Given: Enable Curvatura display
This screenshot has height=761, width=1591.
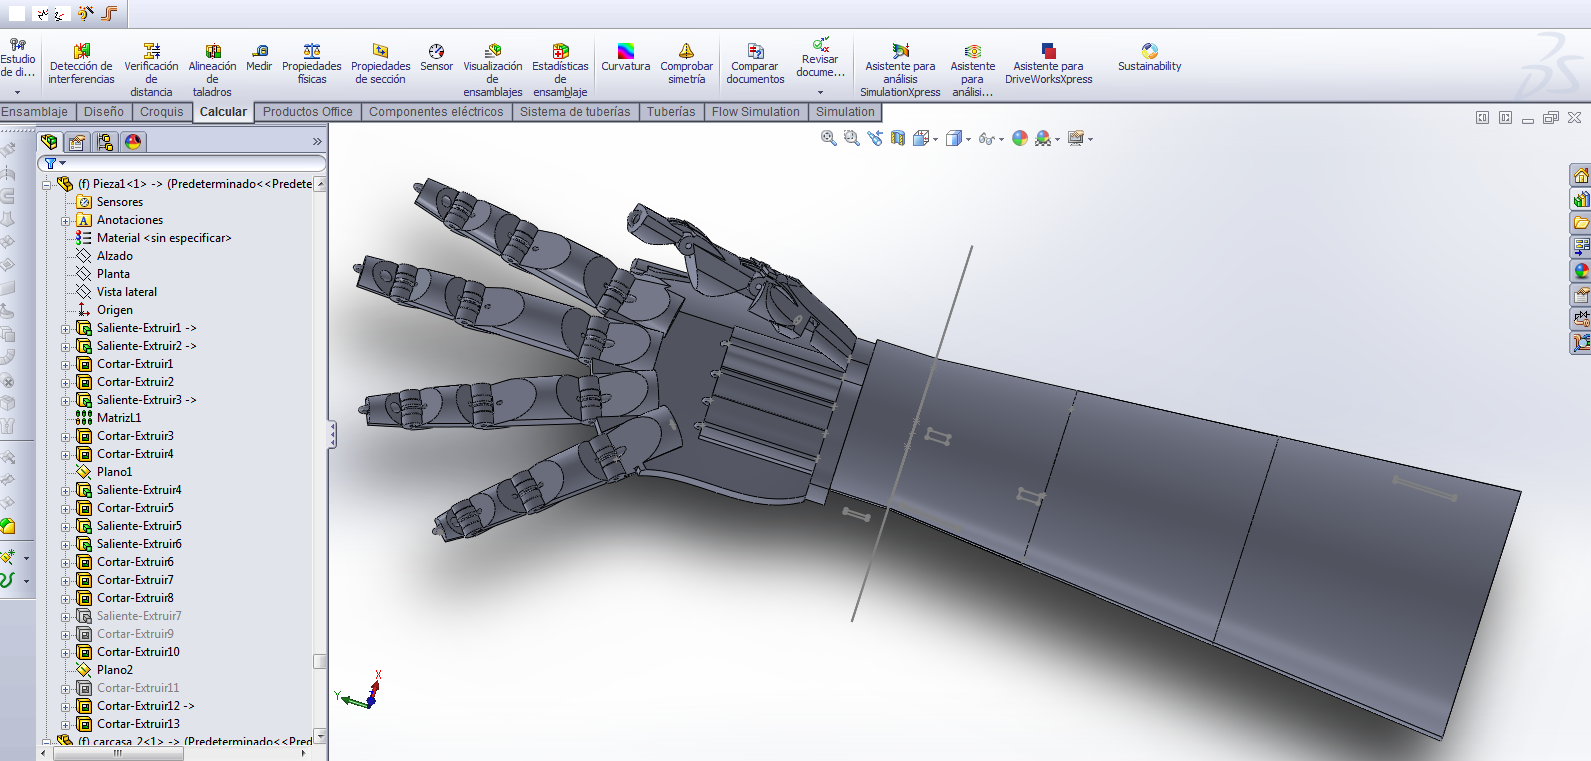Looking at the screenshot, I should tap(626, 58).
